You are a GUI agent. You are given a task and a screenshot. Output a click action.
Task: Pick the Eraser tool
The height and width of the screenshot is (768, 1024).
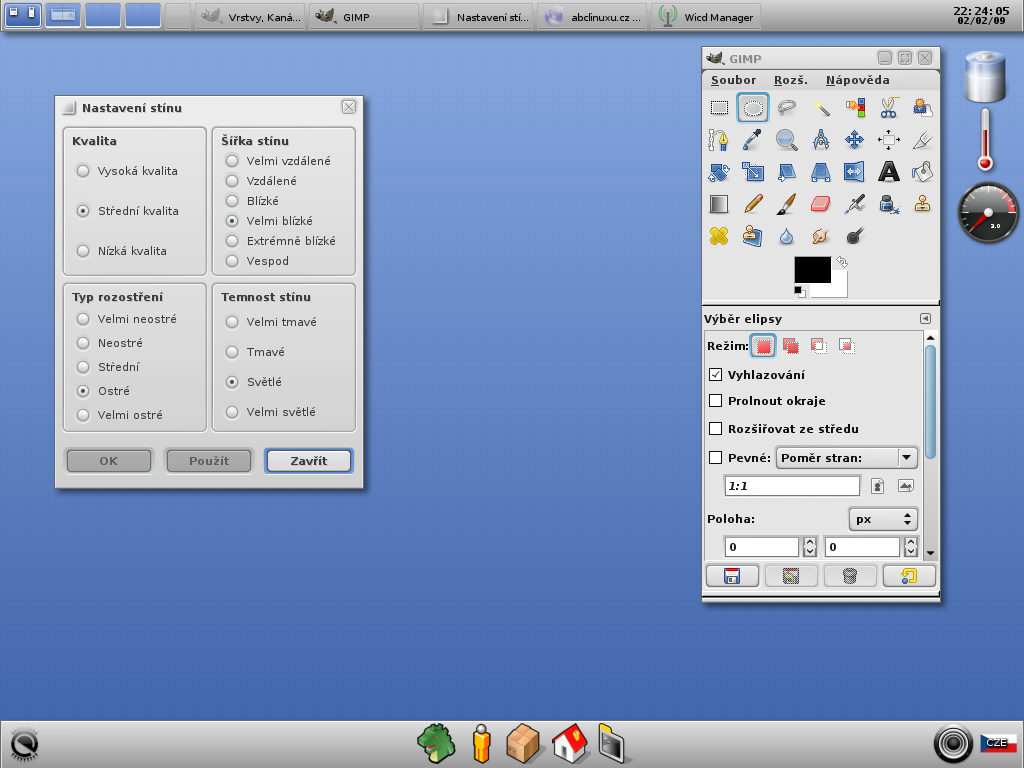(x=821, y=204)
